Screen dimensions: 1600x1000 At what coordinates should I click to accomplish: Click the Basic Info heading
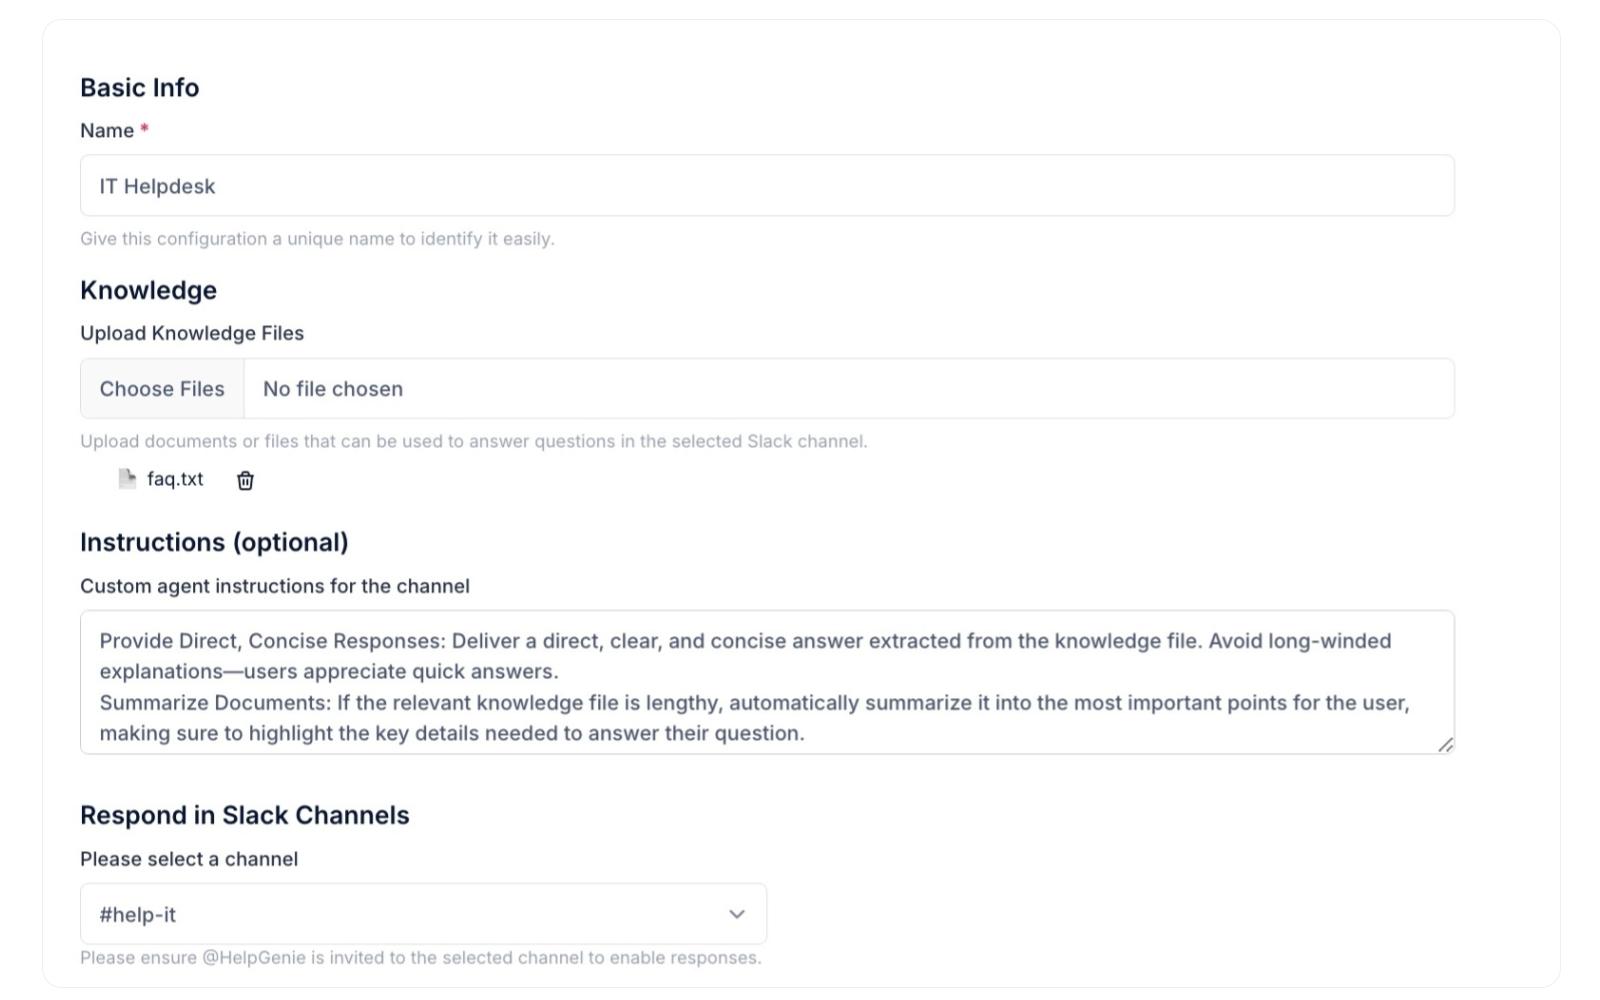[x=140, y=88]
